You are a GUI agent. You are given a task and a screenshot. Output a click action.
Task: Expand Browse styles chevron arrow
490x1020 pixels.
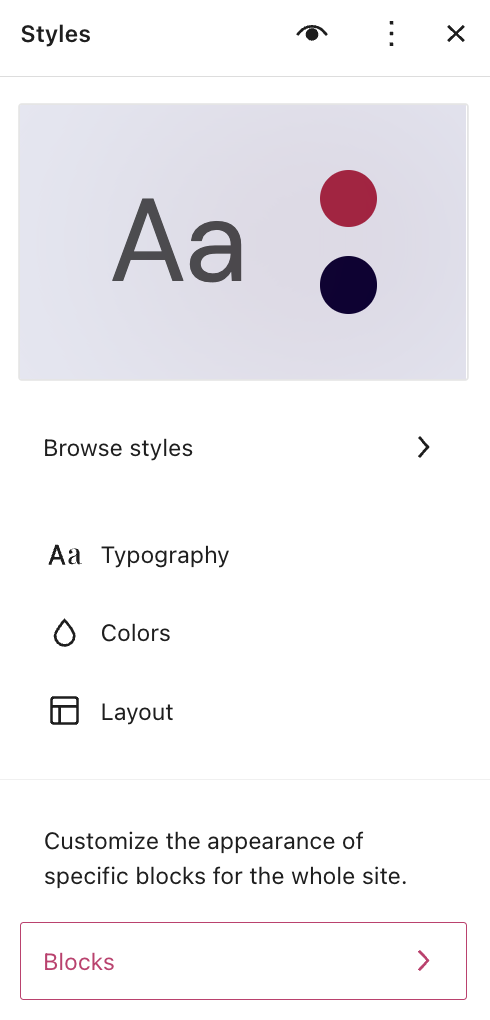[424, 448]
